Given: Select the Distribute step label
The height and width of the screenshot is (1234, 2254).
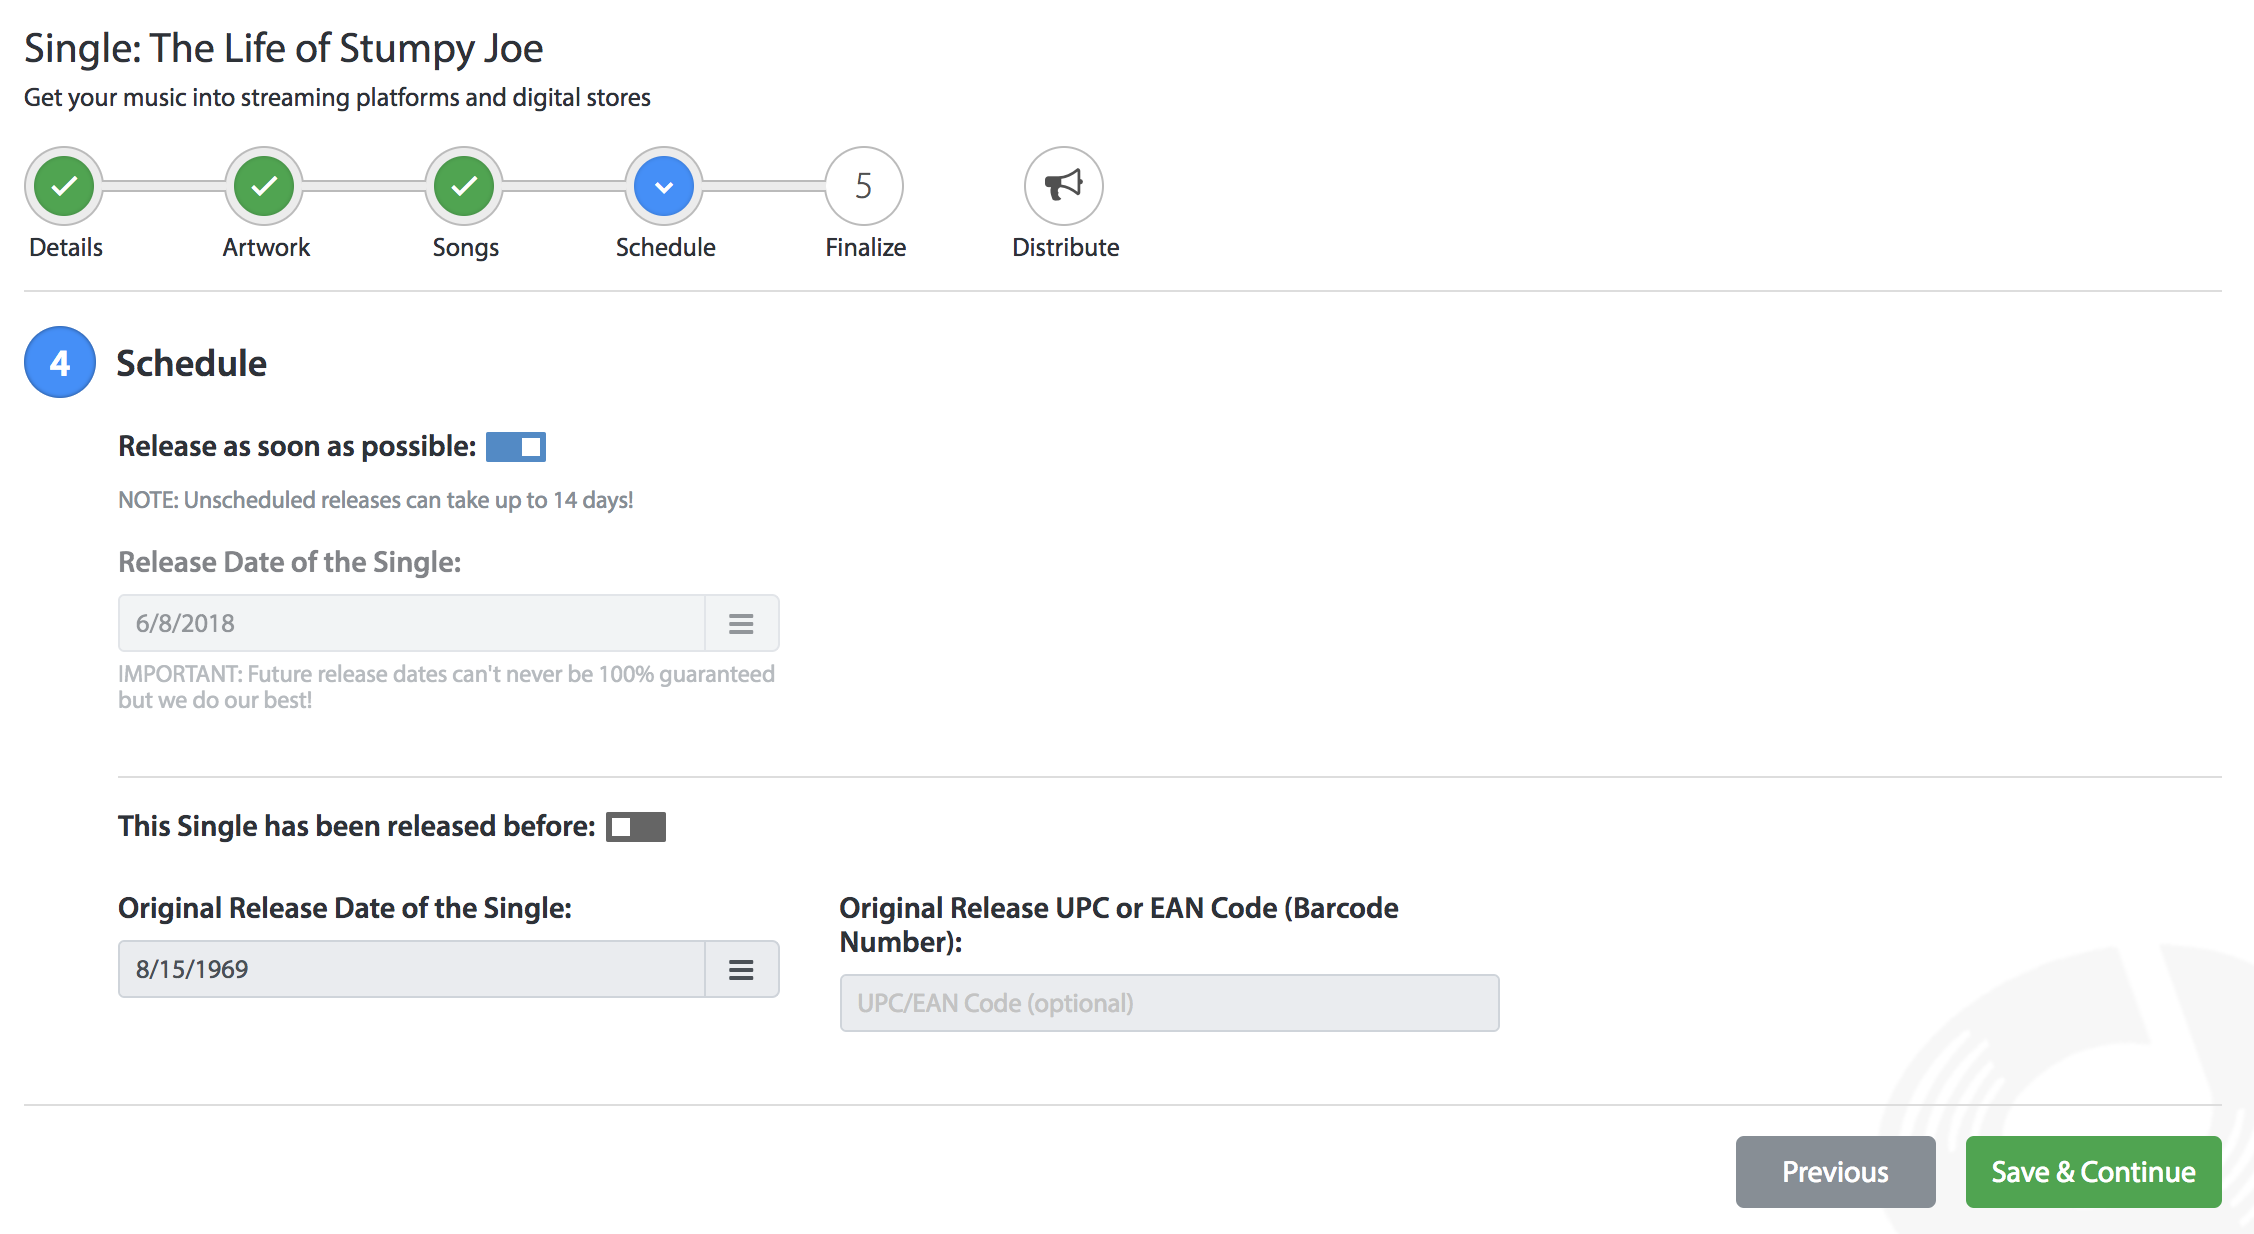Looking at the screenshot, I should tap(1066, 247).
